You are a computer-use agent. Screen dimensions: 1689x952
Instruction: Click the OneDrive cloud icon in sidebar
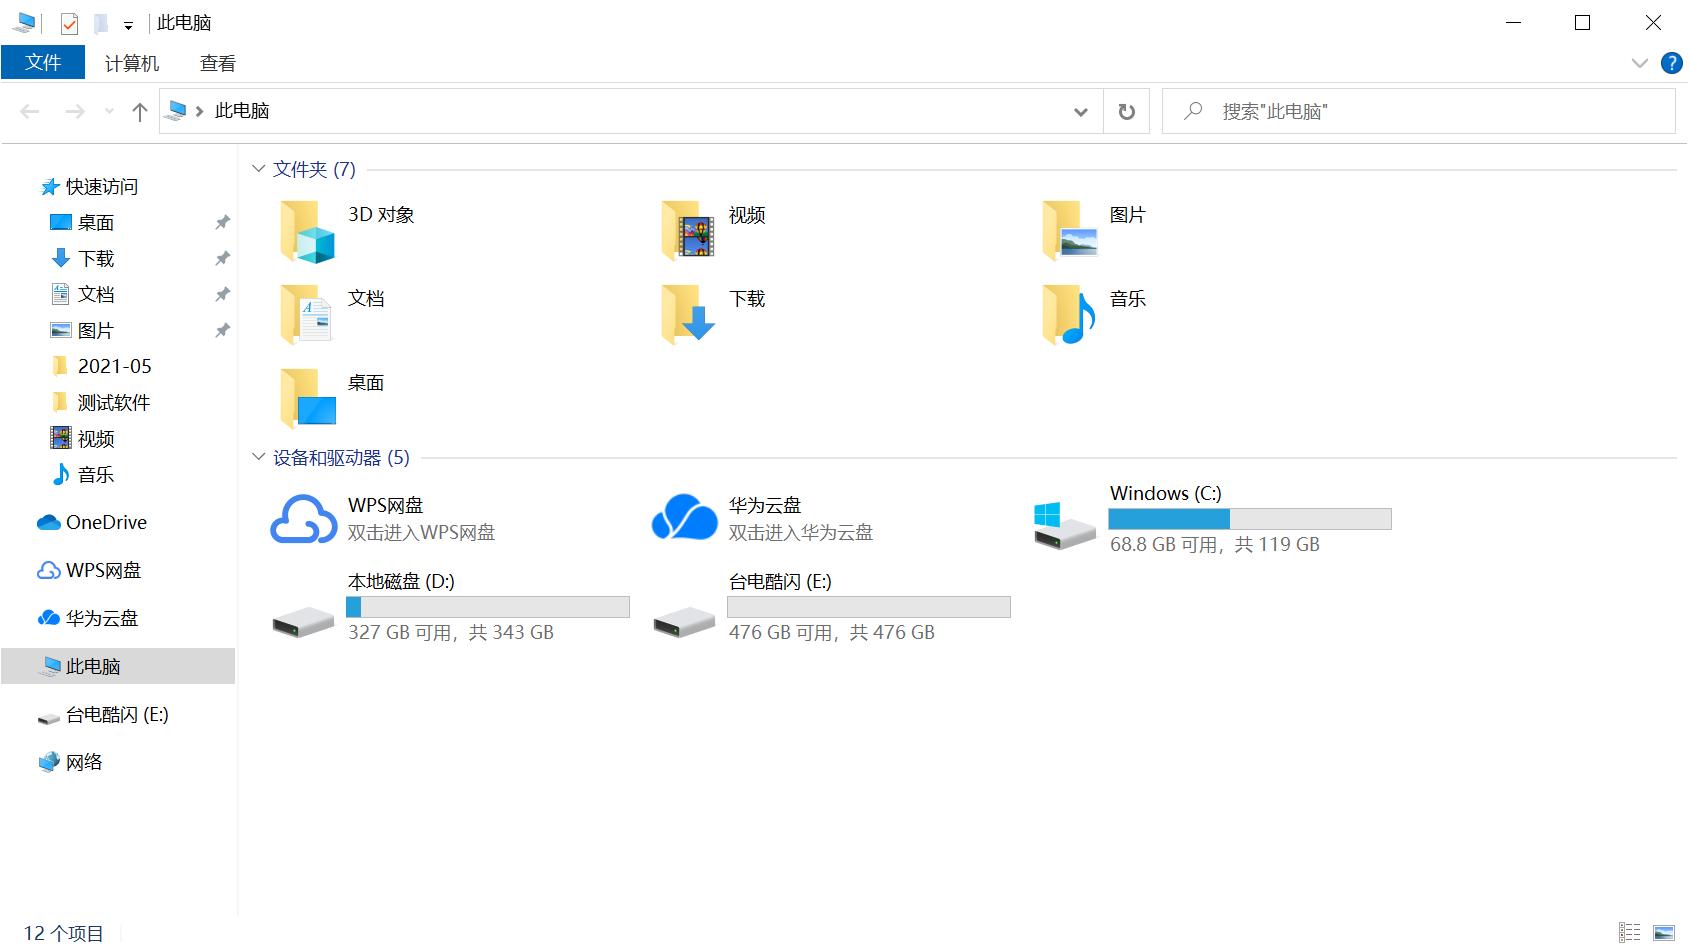49,523
